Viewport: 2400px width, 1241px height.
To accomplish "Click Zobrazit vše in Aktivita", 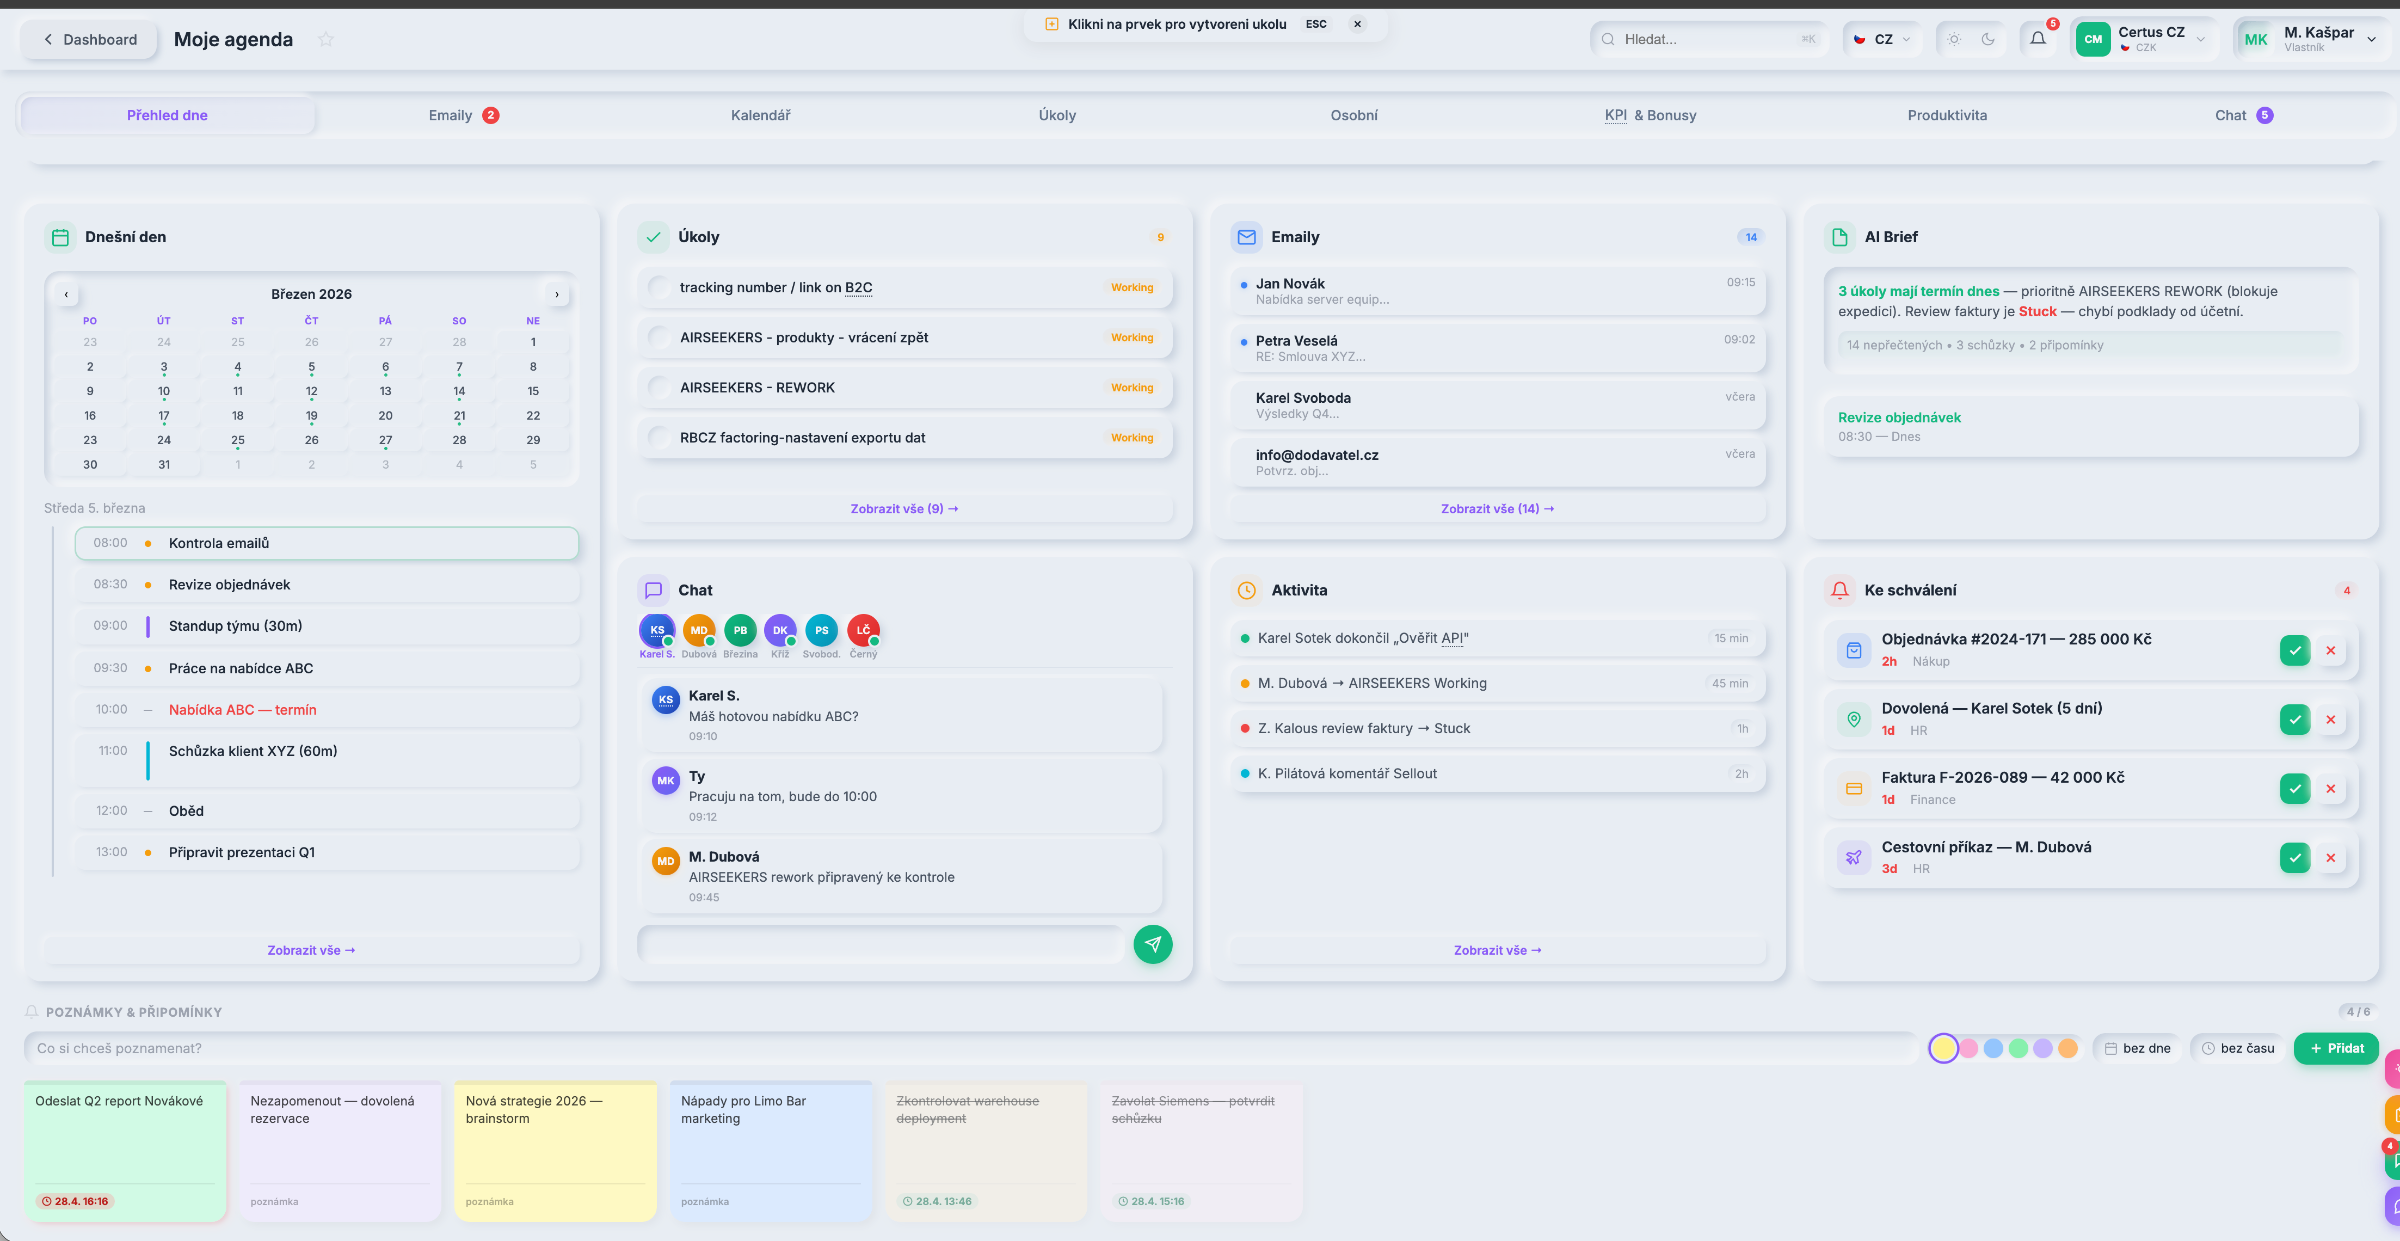I will [x=1497, y=950].
